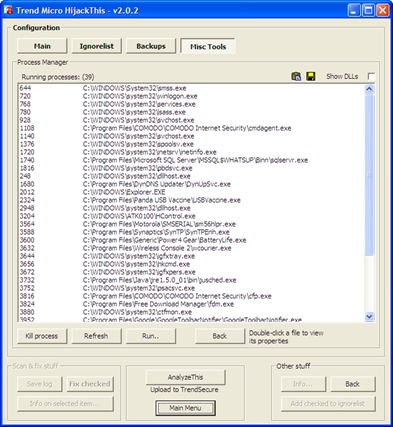393x427 pixels.
Task: Select the sm56hlpr.exe process row
Action: click(192, 224)
